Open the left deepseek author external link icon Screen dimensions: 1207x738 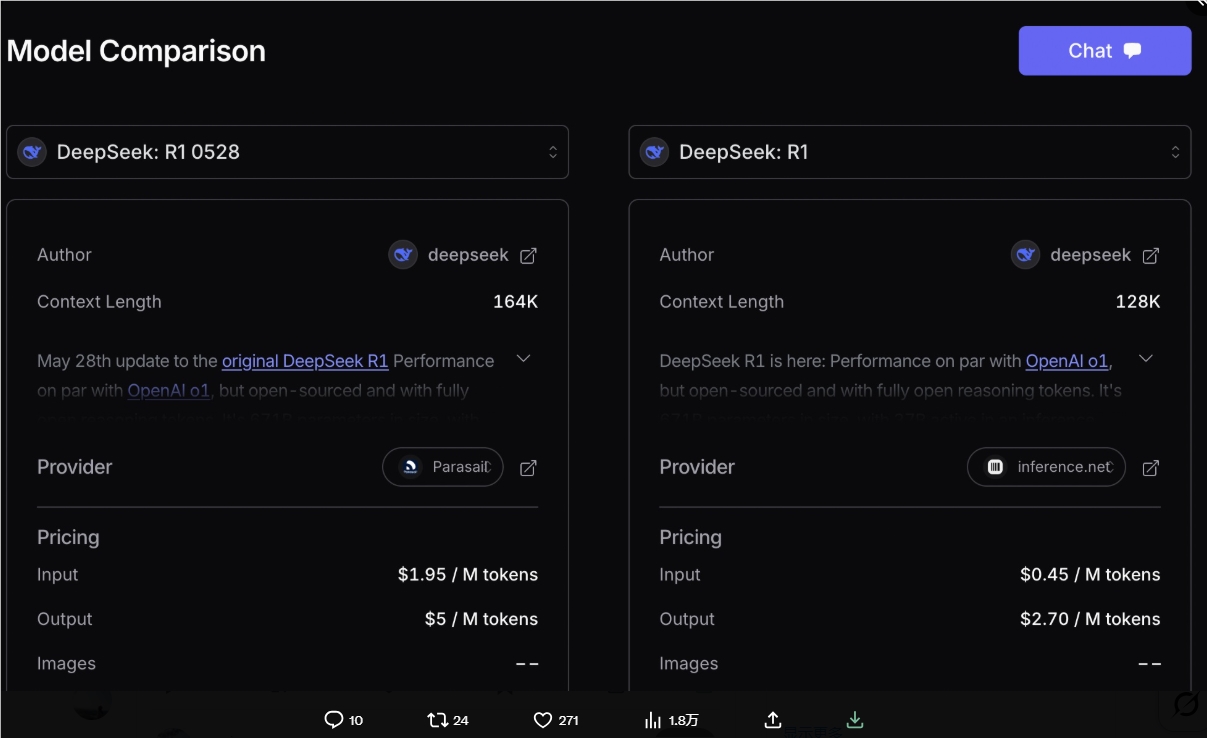pos(528,256)
